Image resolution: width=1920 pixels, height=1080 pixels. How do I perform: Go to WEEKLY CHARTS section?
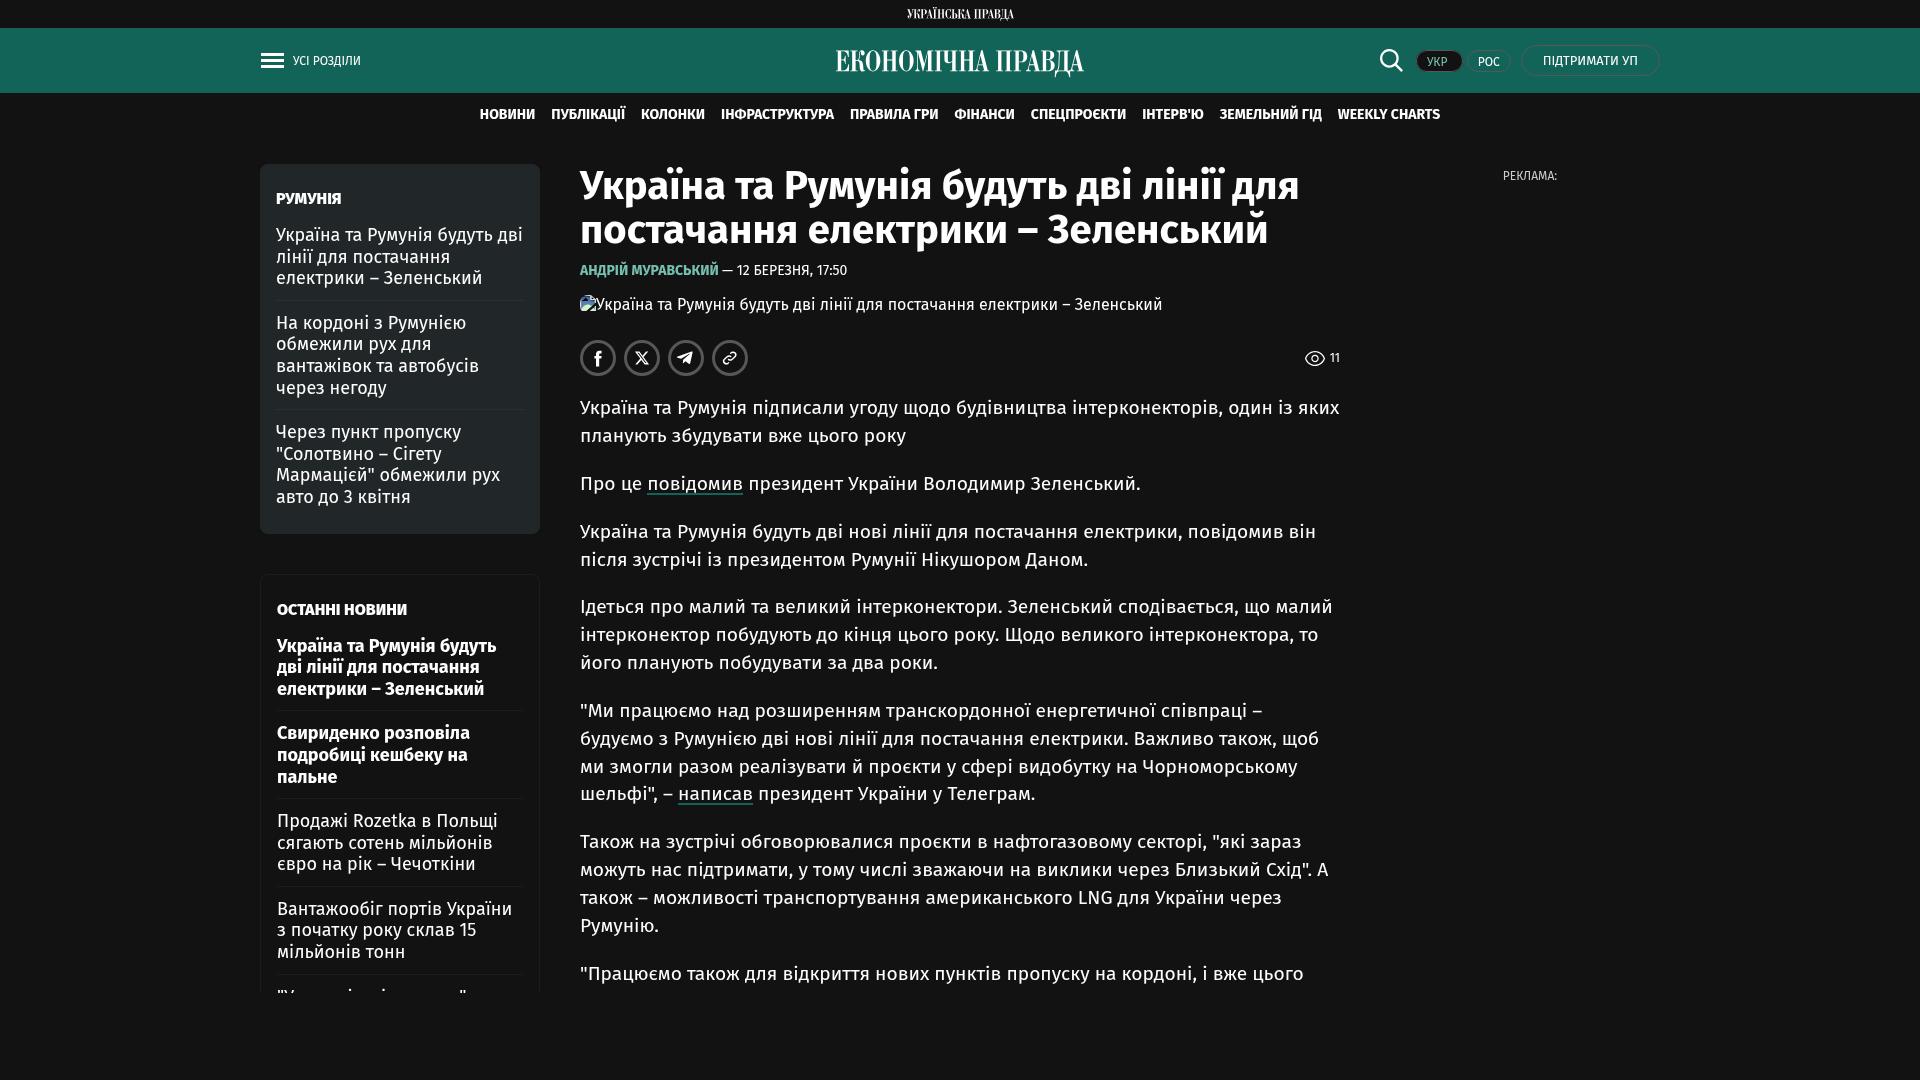pyautogui.click(x=1388, y=115)
